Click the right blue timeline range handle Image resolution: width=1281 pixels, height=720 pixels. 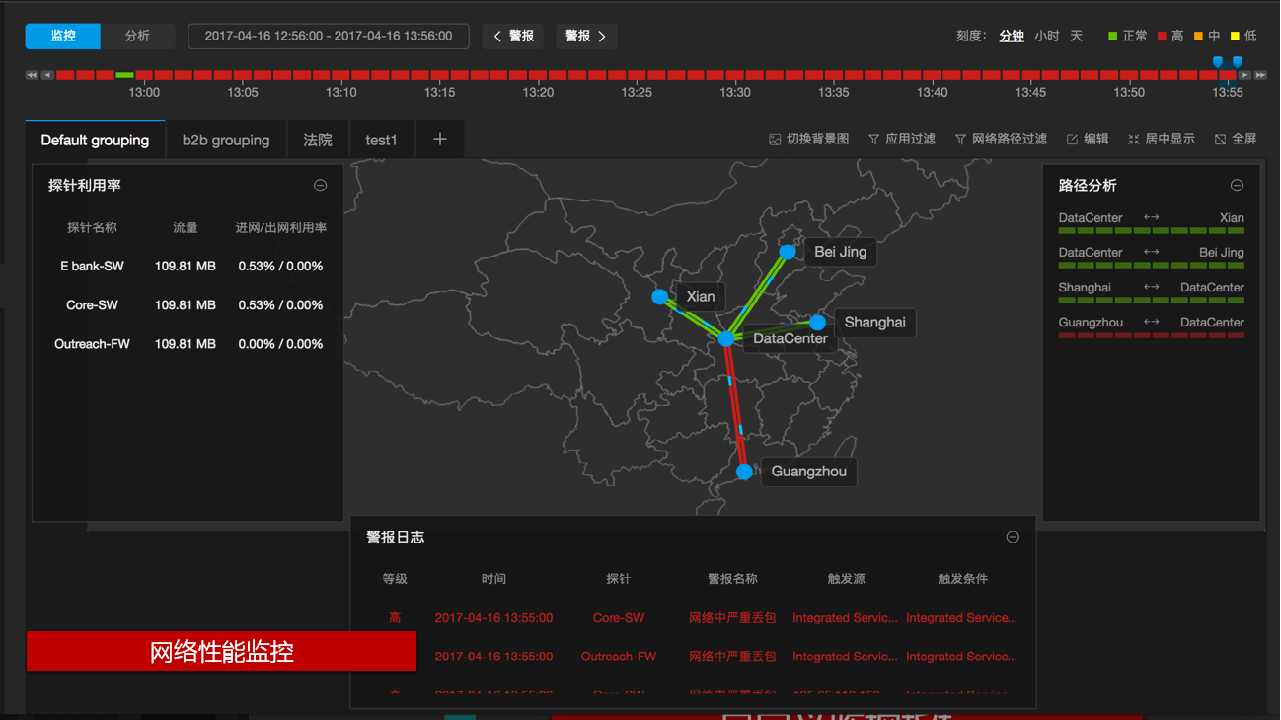pos(1237,62)
